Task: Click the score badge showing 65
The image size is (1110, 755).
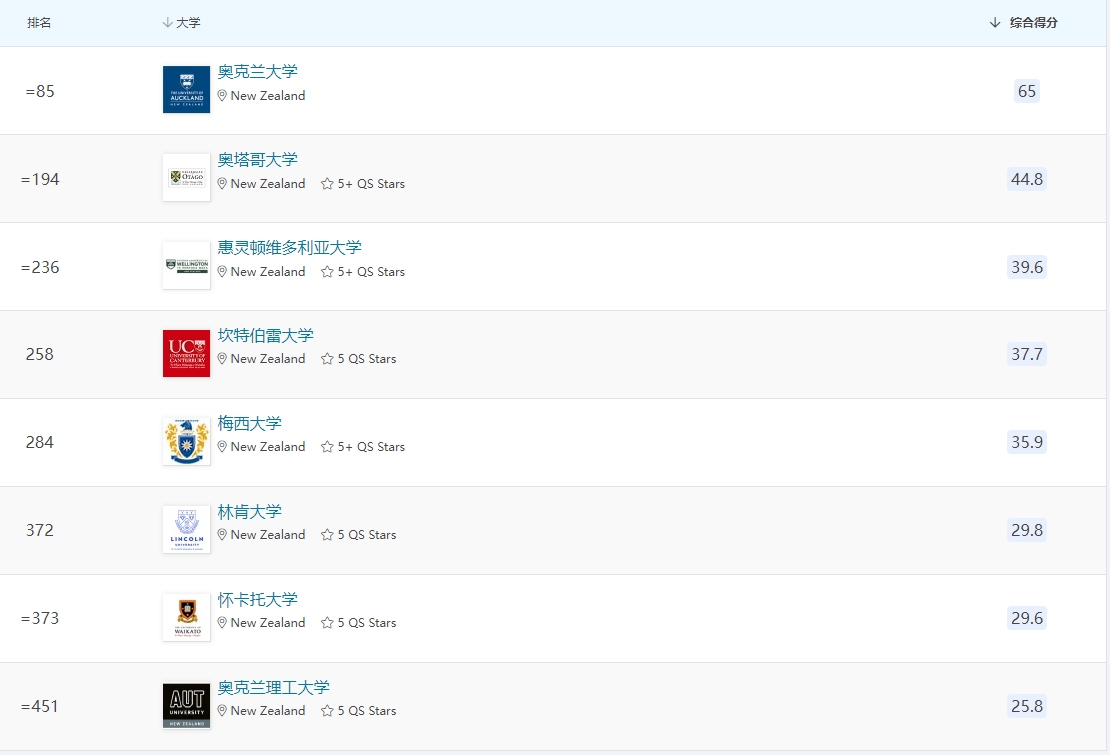Action: click(x=1026, y=90)
